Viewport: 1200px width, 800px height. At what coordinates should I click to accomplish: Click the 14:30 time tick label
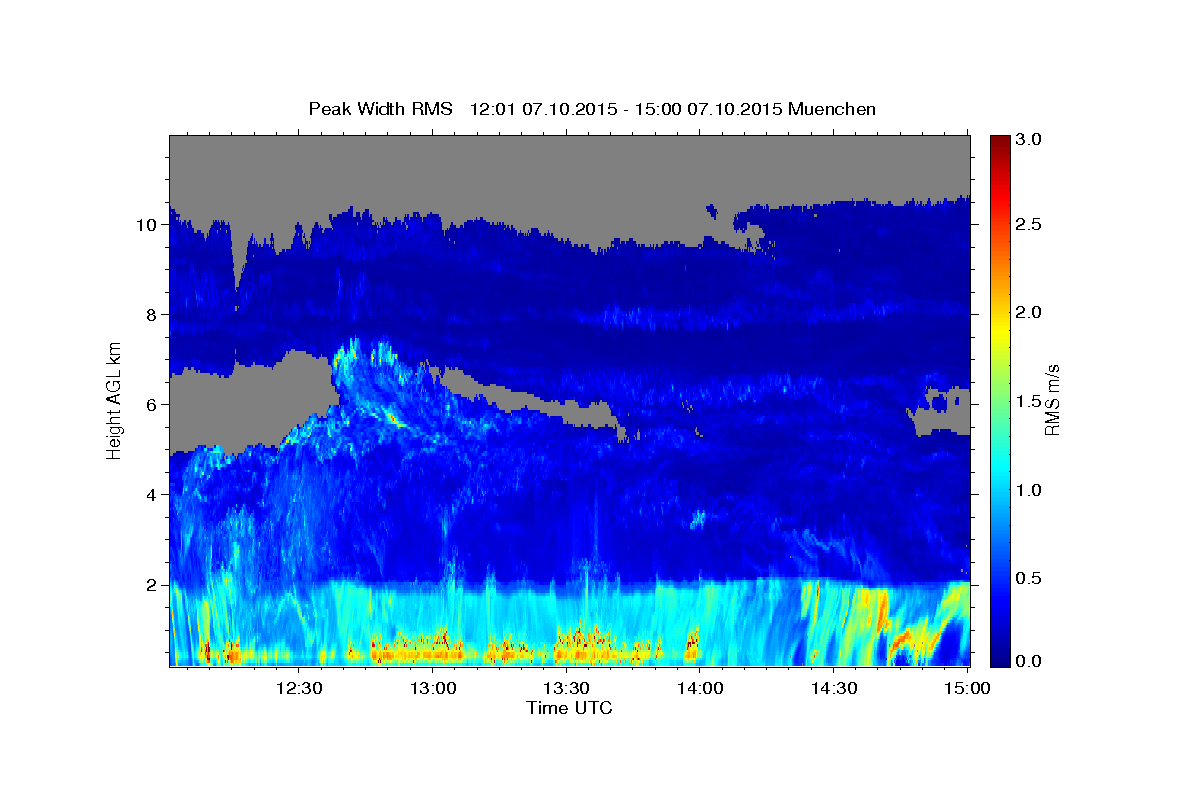[834, 688]
